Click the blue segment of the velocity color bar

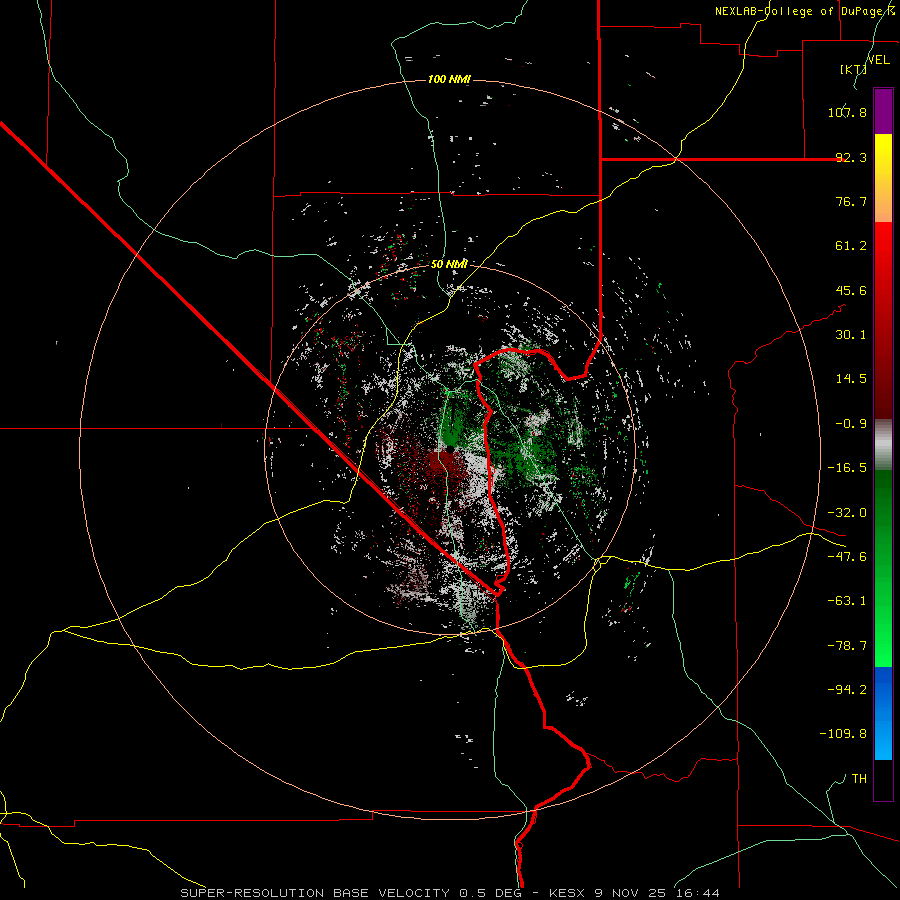click(x=883, y=713)
